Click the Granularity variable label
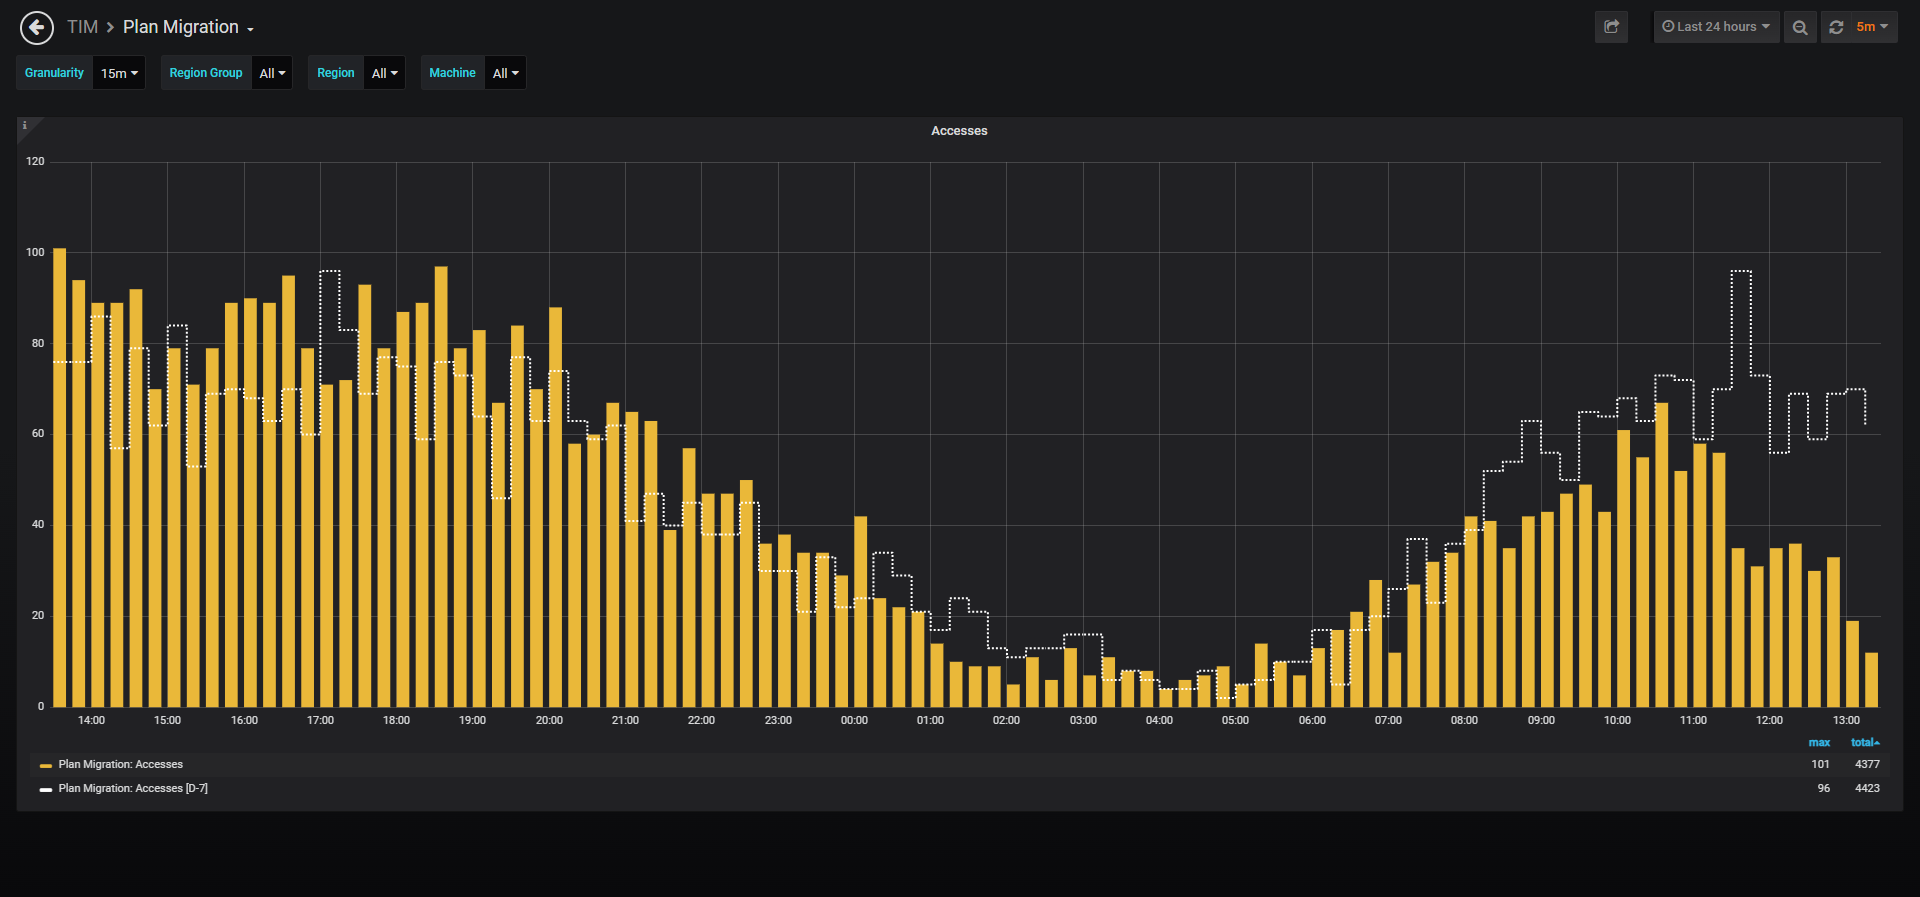 pos(54,73)
